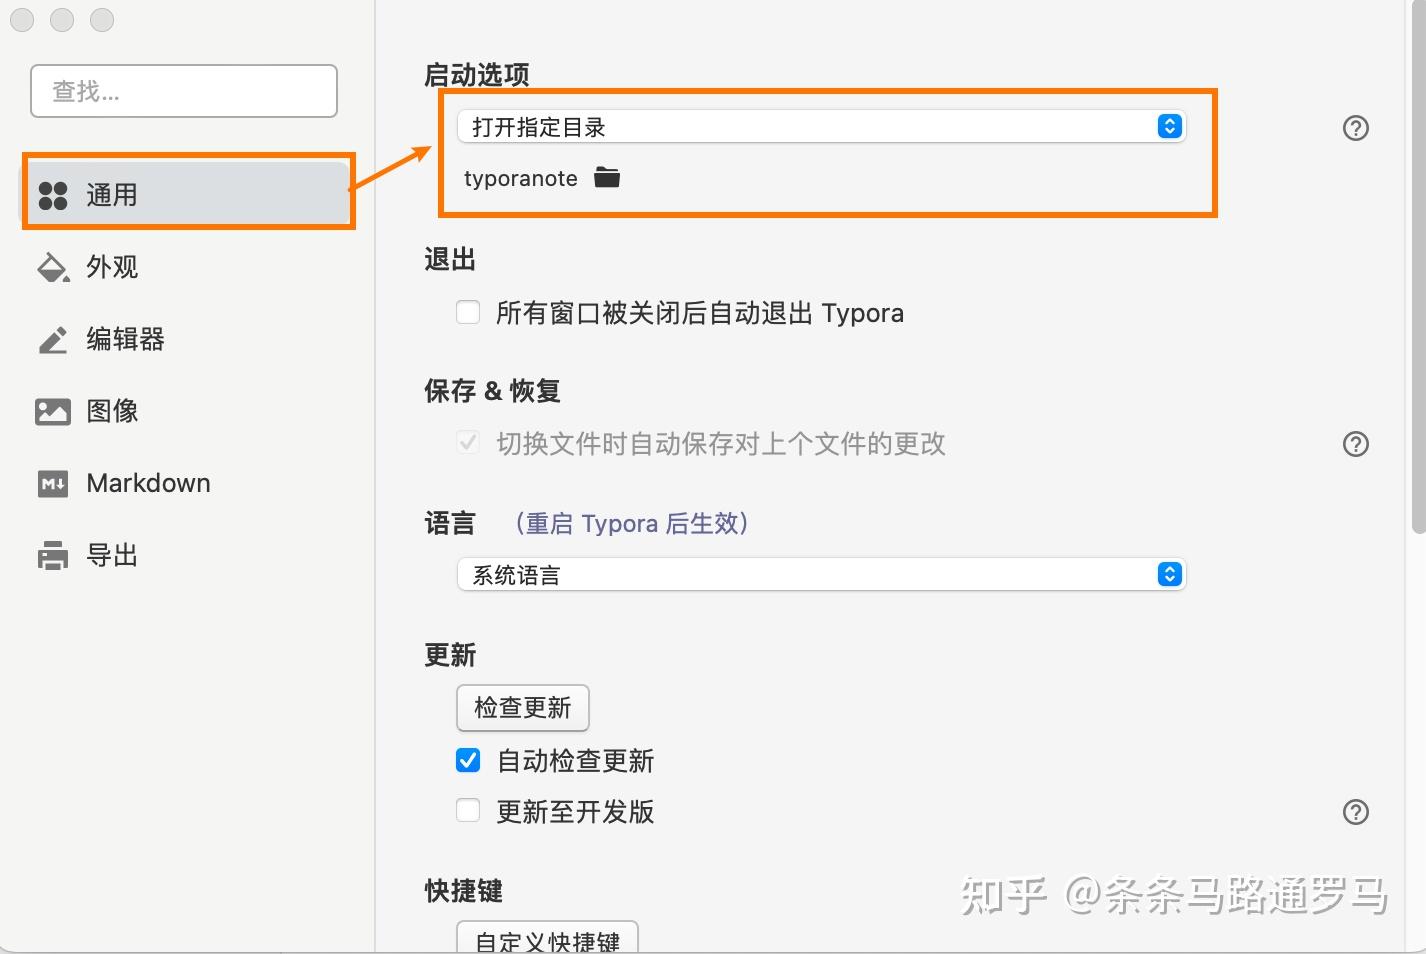Tick the 更新至开发版 checkbox
The image size is (1426, 954).
468,810
